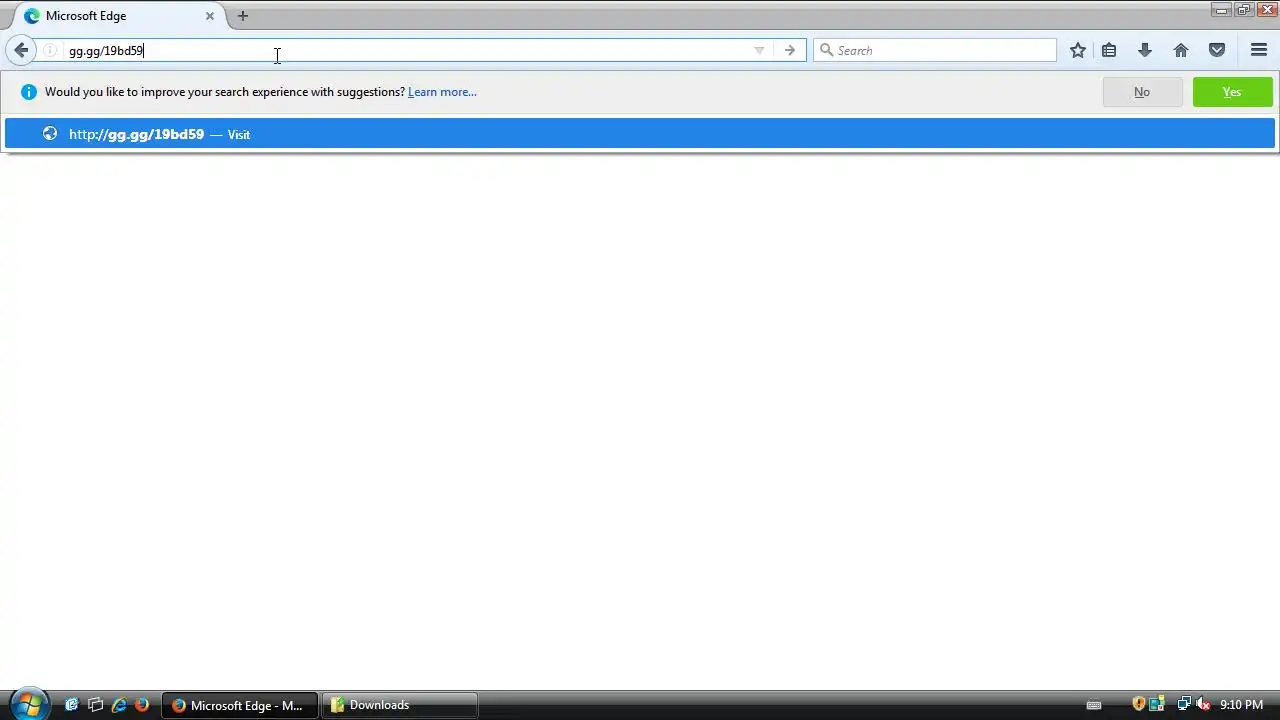Click the Edge logo on the tab
1280x720 pixels.
pyautogui.click(x=32, y=16)
